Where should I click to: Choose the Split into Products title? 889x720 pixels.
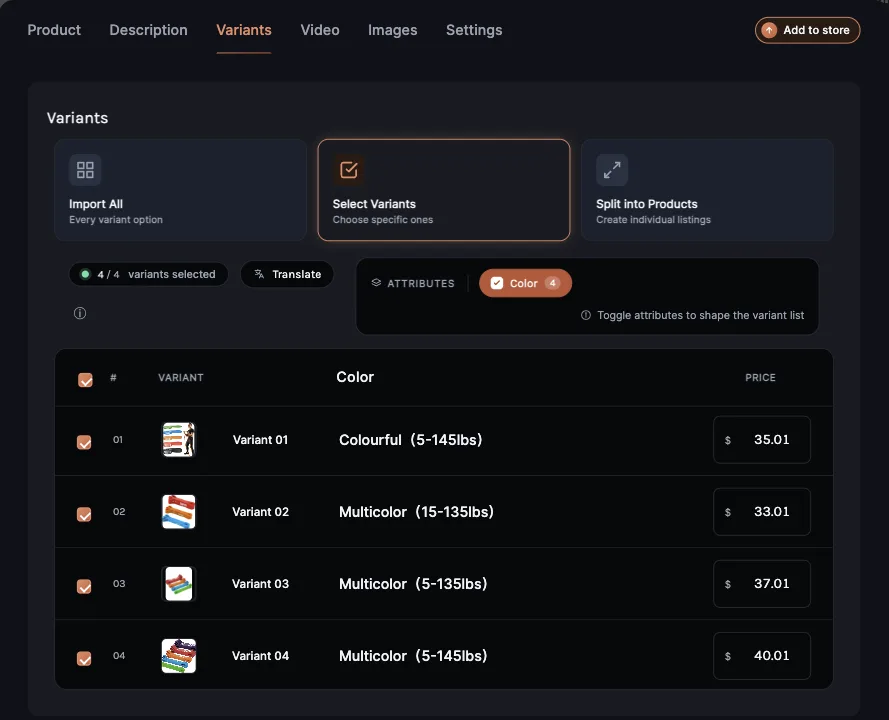pyautogui.click(x=647, y=204)
